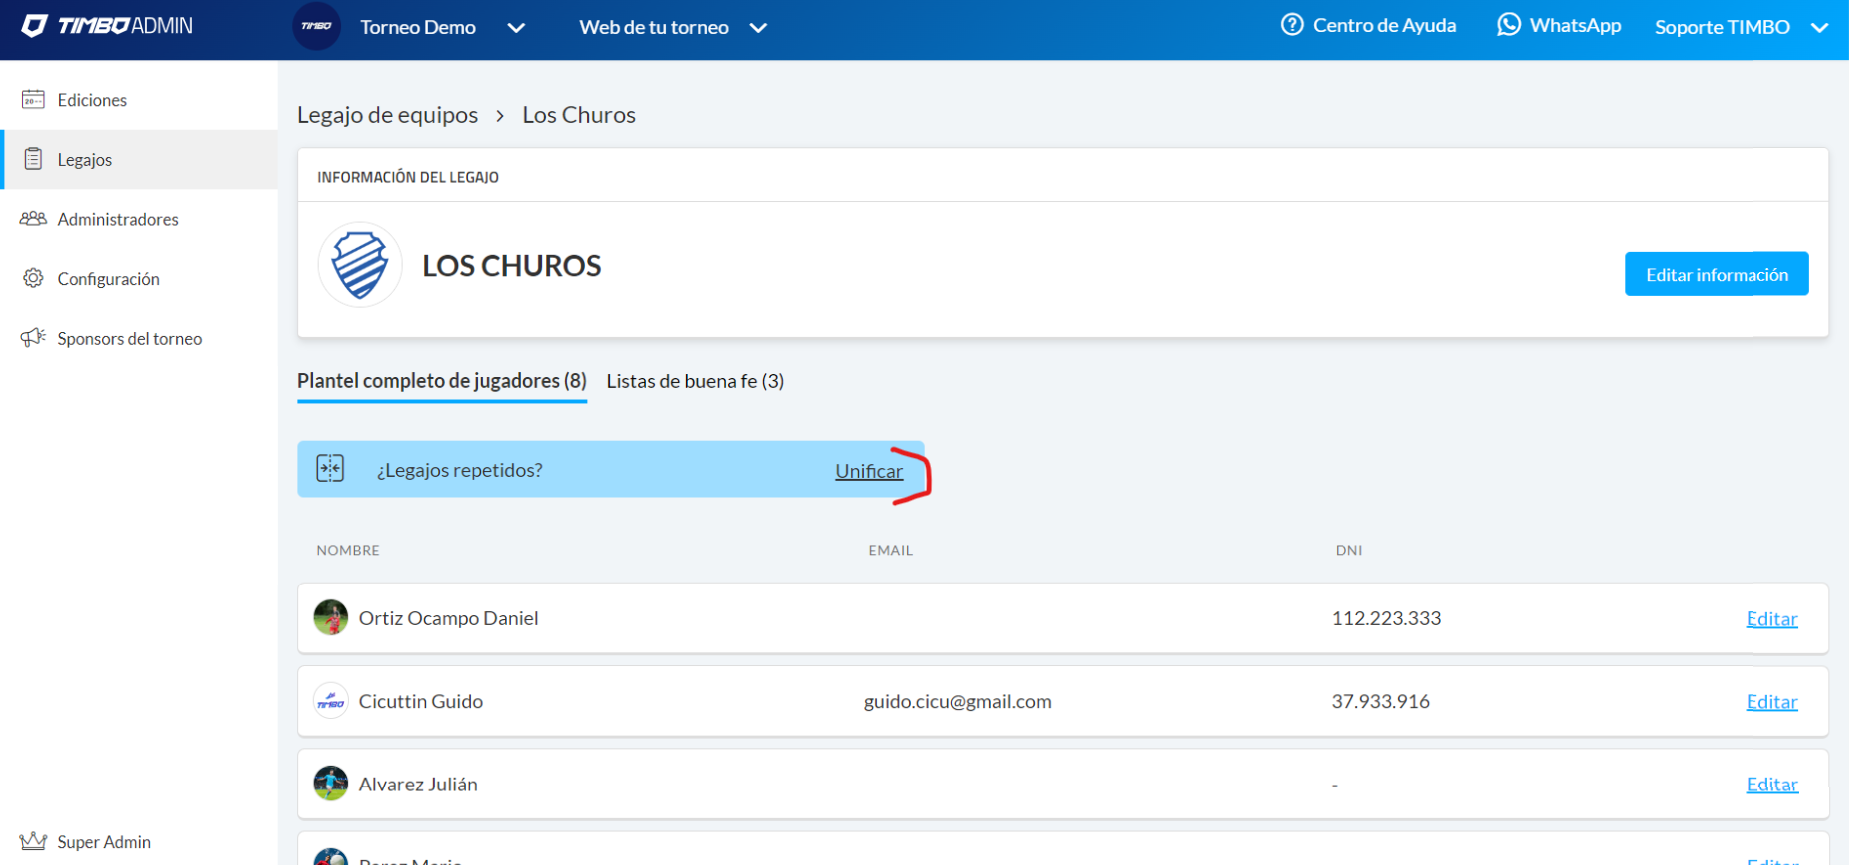
Task: Click the WhatsApp icon in header
Action: point(1508,25)
